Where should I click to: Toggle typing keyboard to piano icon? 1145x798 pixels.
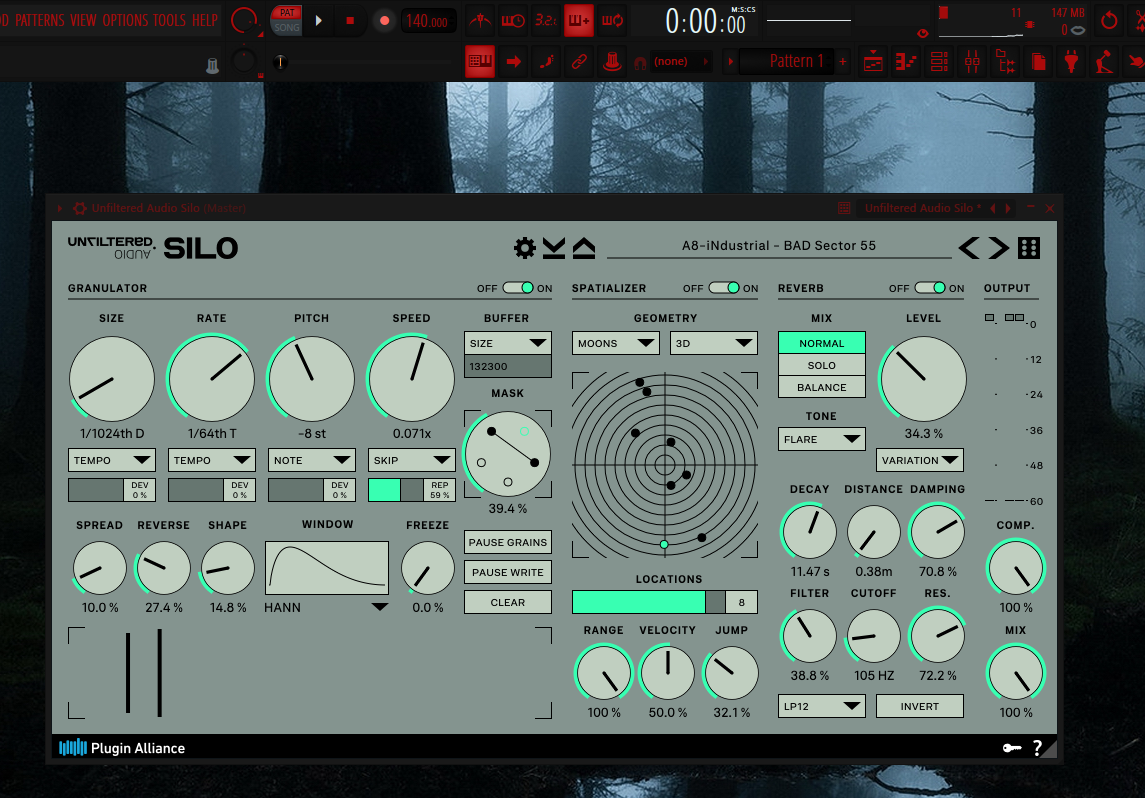pos(480,61)
